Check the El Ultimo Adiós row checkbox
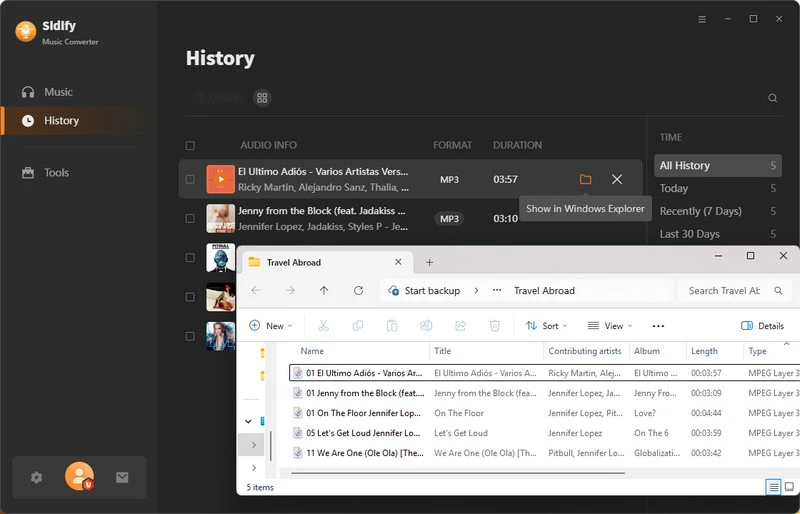The width and height of the screenshot is (800, 514). pos(190,179)
